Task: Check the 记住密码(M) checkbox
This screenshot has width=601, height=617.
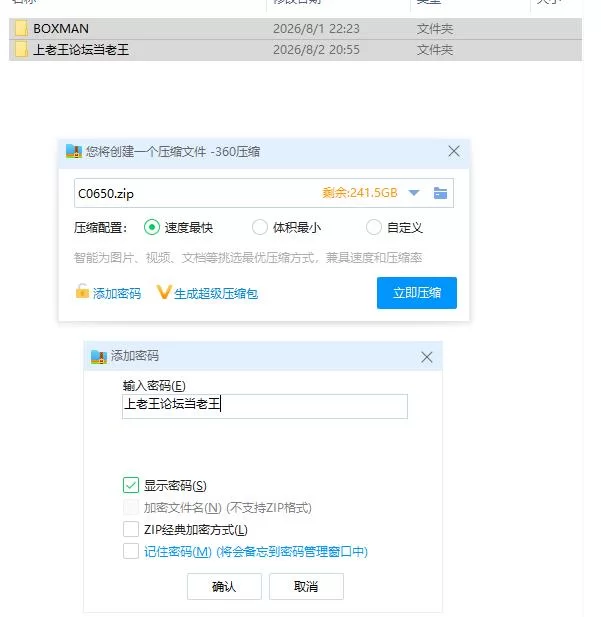Action: tap(131, 551)
